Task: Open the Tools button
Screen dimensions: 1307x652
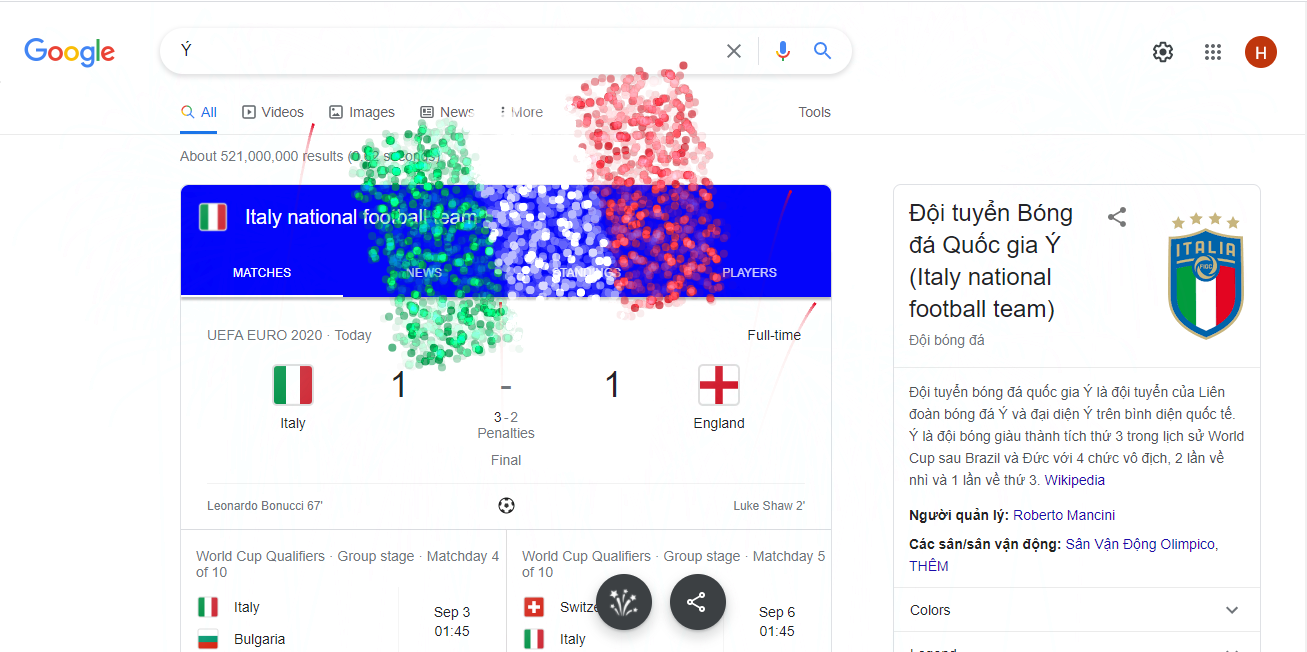Action: 814,112
